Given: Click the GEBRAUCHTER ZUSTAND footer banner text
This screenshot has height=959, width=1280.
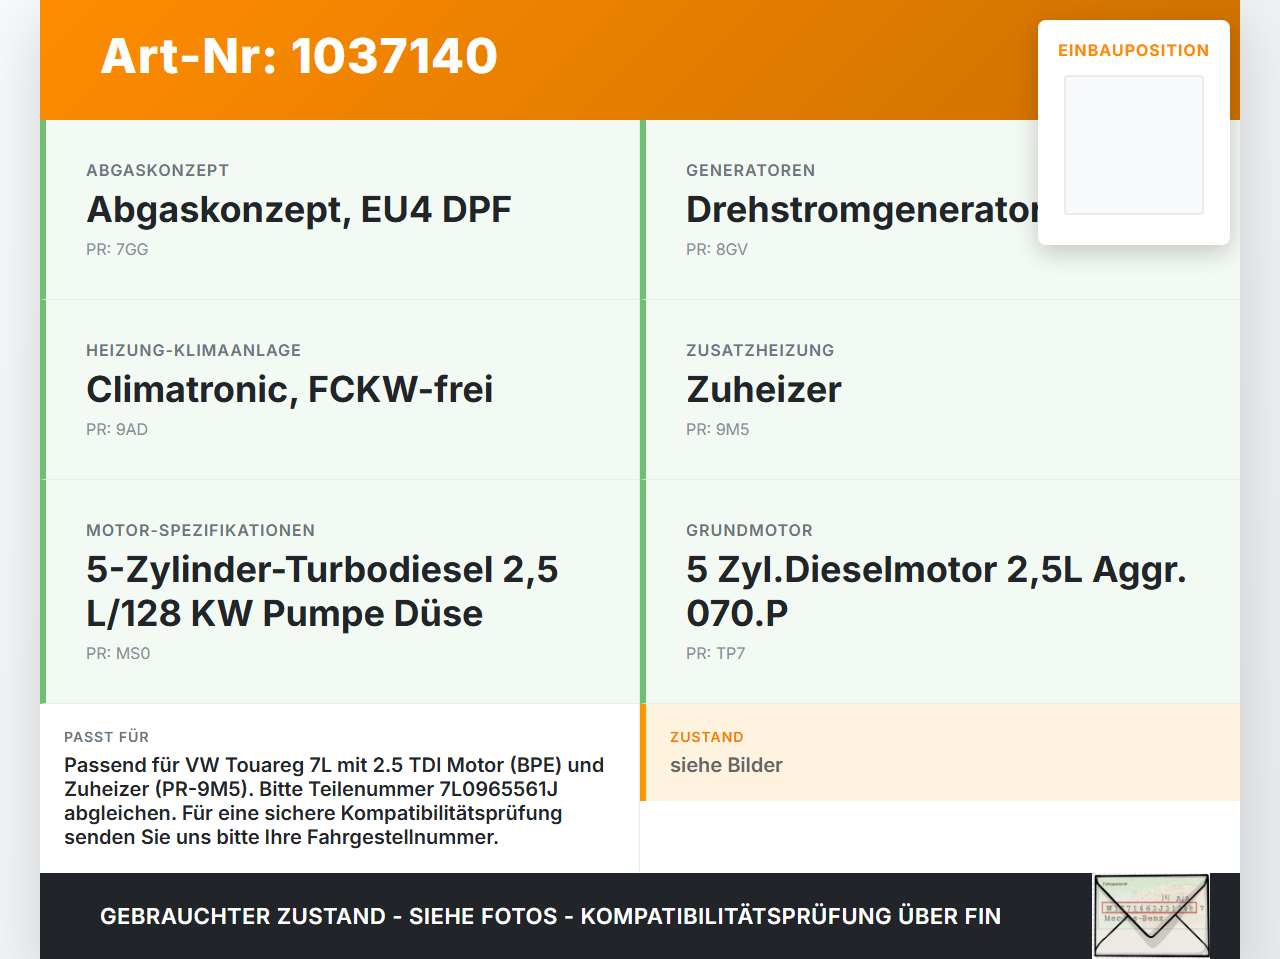Looking at the screenshot, I should pyautogui.click(x=550, y=916).
